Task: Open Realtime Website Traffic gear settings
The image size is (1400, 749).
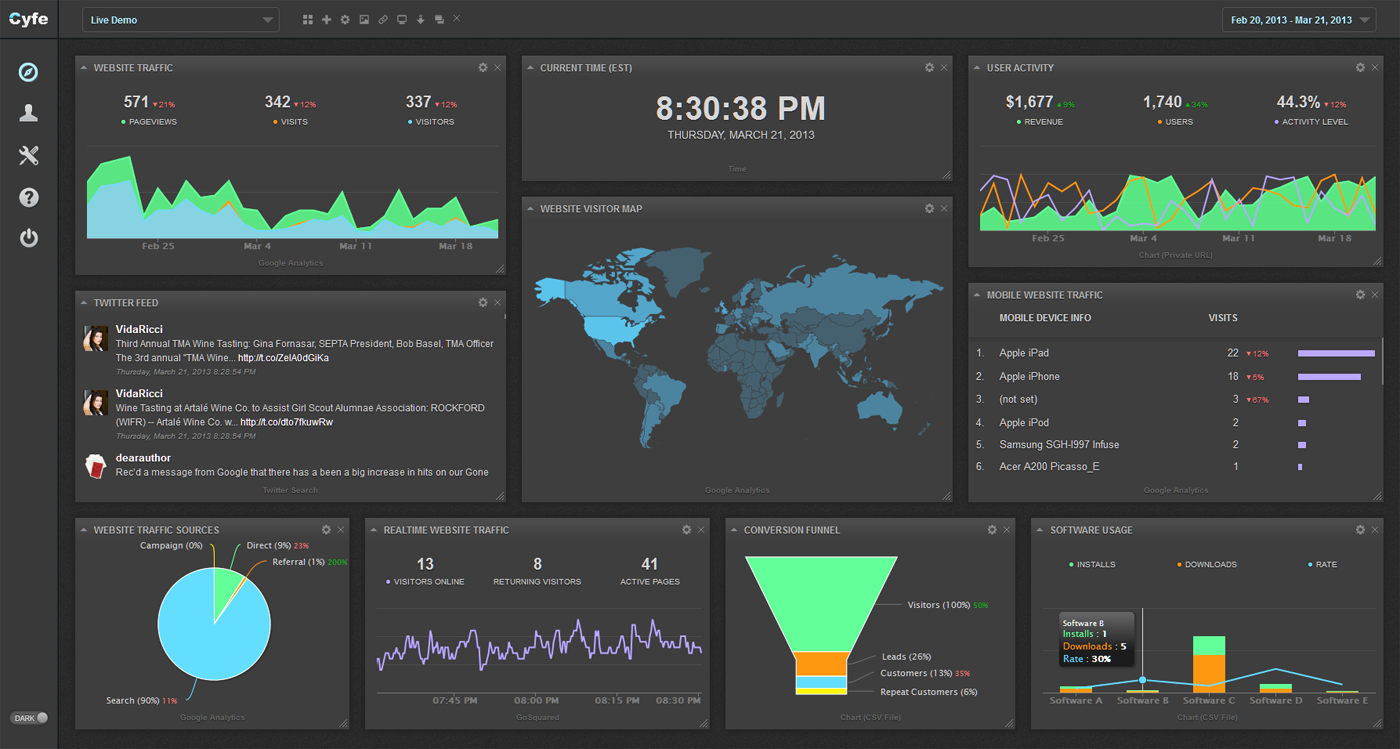Action: click(x=686, y=530)
